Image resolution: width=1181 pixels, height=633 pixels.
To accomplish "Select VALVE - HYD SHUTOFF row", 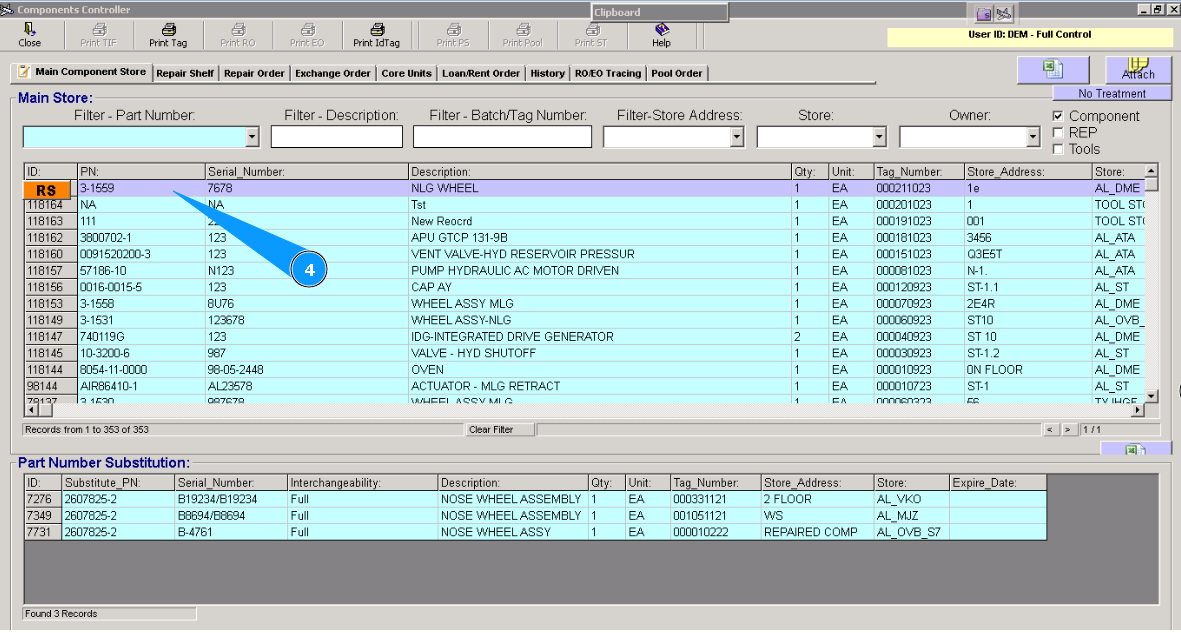I will coord(584,353).
